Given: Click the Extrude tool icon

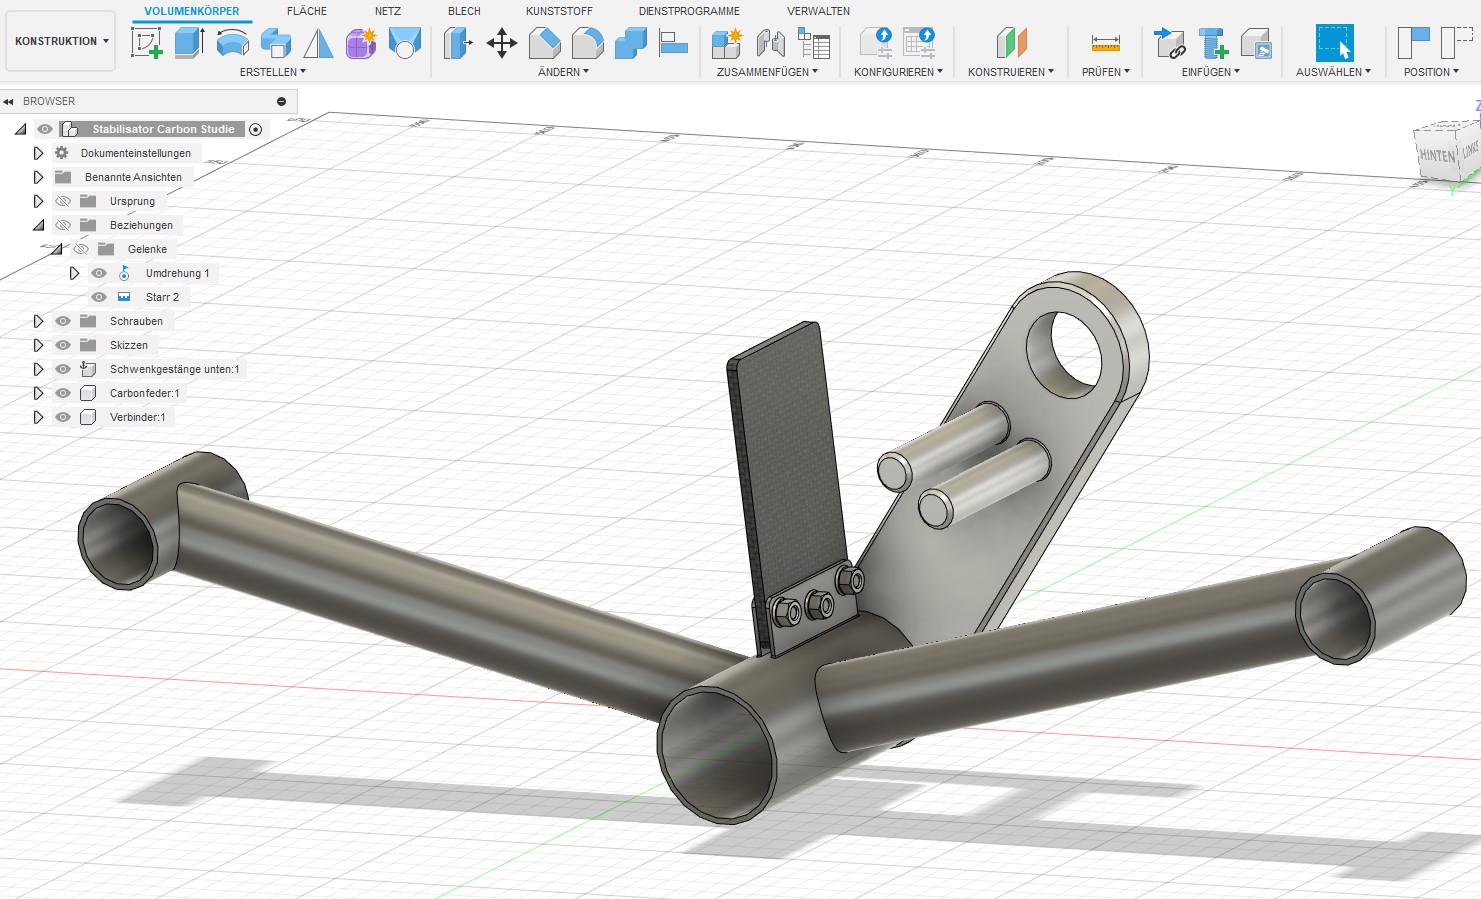Looking at the screenshot, I should (x=189, y=43).
